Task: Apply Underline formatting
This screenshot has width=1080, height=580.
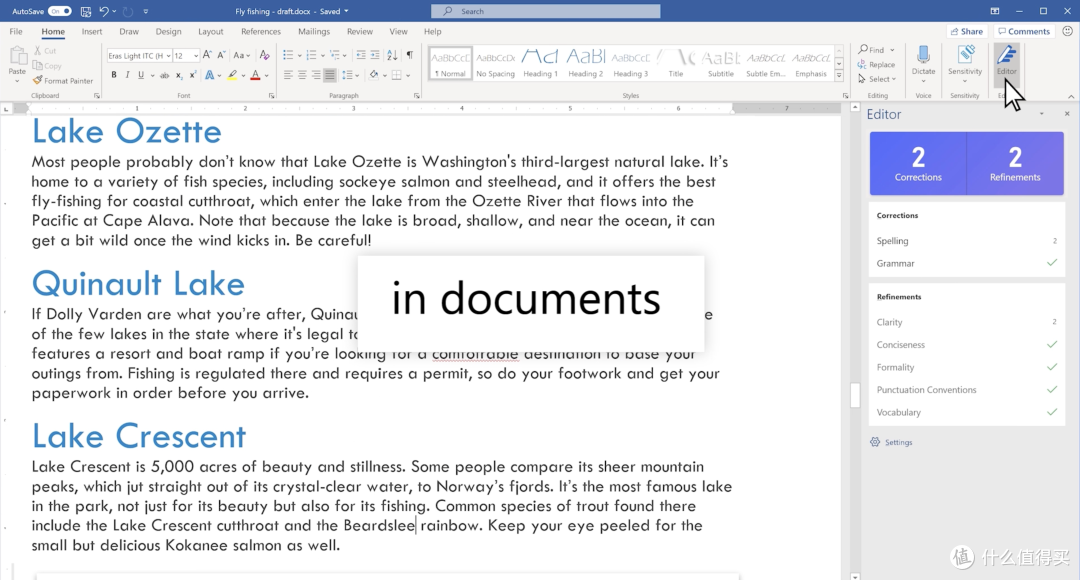Action: click(x=141, y=75)
